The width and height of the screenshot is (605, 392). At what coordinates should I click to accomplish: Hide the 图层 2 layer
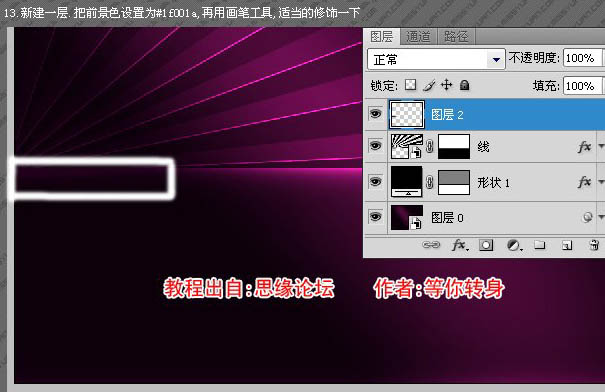pyautogui.click(x=375, y=114)
